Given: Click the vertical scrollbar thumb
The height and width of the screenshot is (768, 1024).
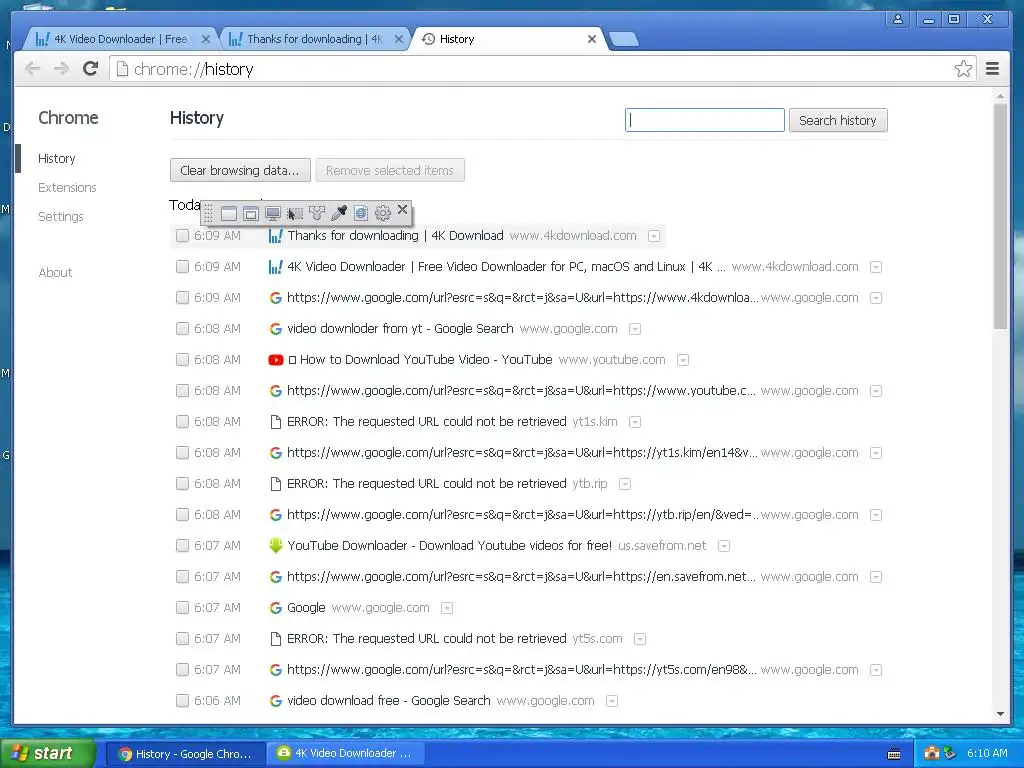Looking at the screenshot, I should tap(1000, 217).
